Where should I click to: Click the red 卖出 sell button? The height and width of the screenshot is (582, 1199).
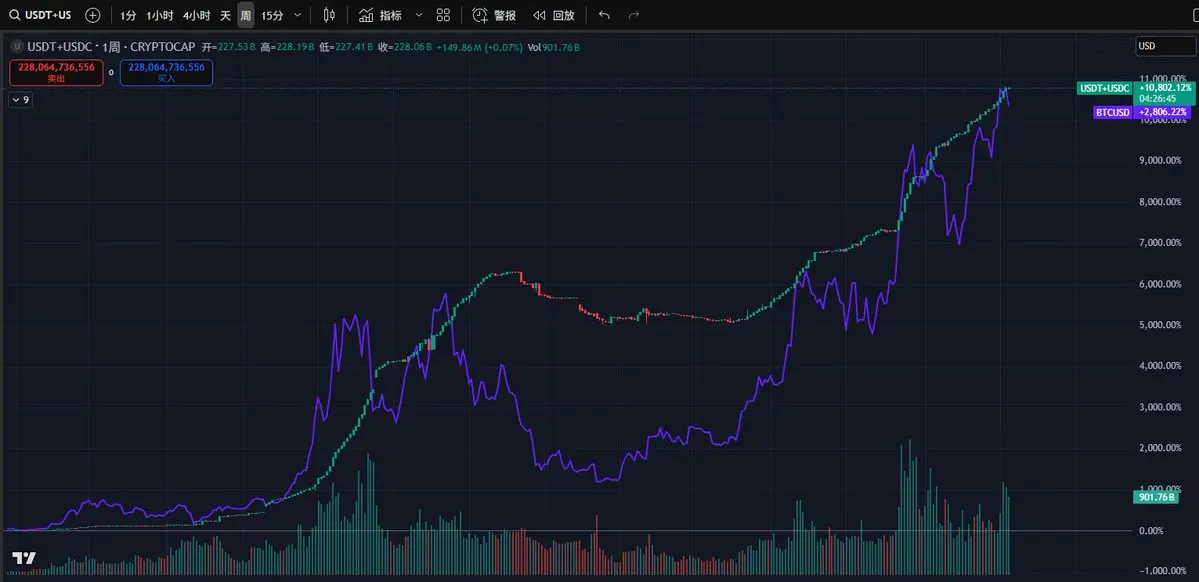coord(57,72)
